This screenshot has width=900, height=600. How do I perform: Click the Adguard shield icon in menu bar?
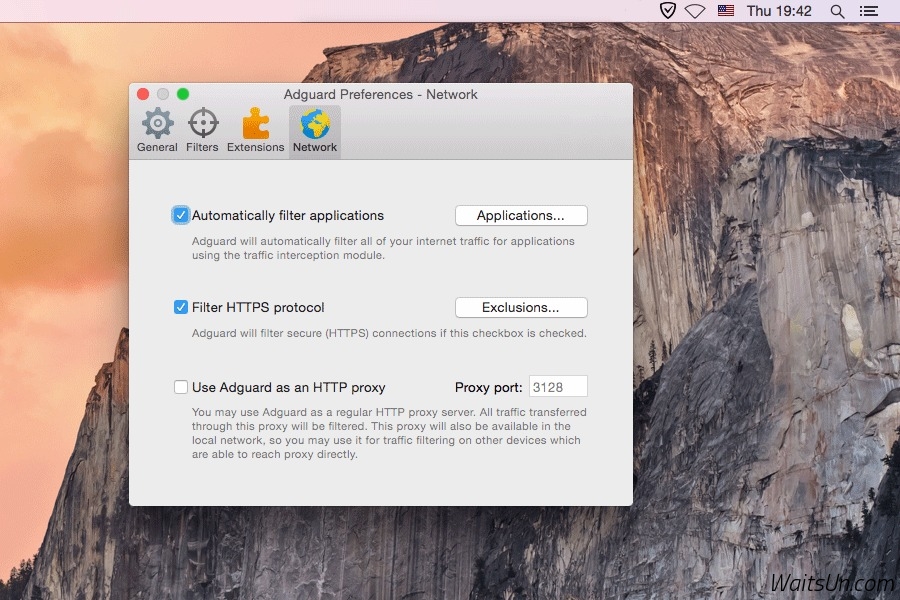click(668, 11)
